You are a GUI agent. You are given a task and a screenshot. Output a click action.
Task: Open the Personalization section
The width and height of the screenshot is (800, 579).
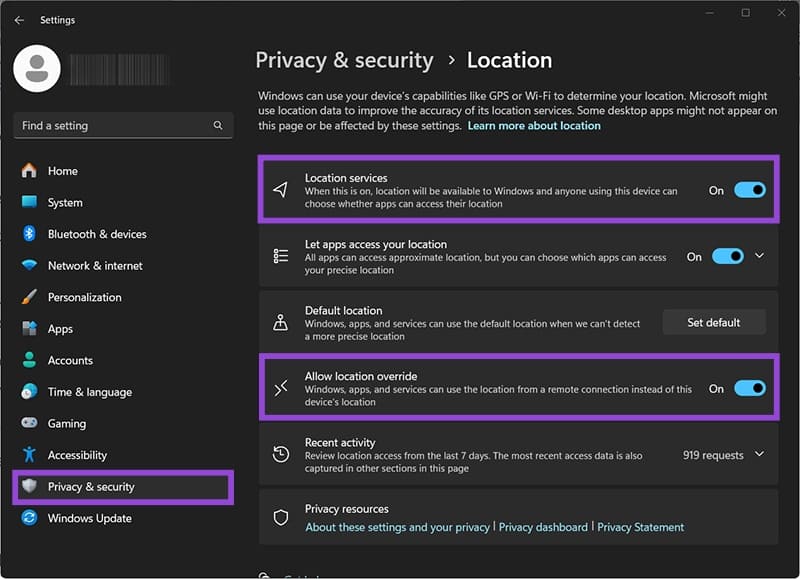tap(122, 297)
